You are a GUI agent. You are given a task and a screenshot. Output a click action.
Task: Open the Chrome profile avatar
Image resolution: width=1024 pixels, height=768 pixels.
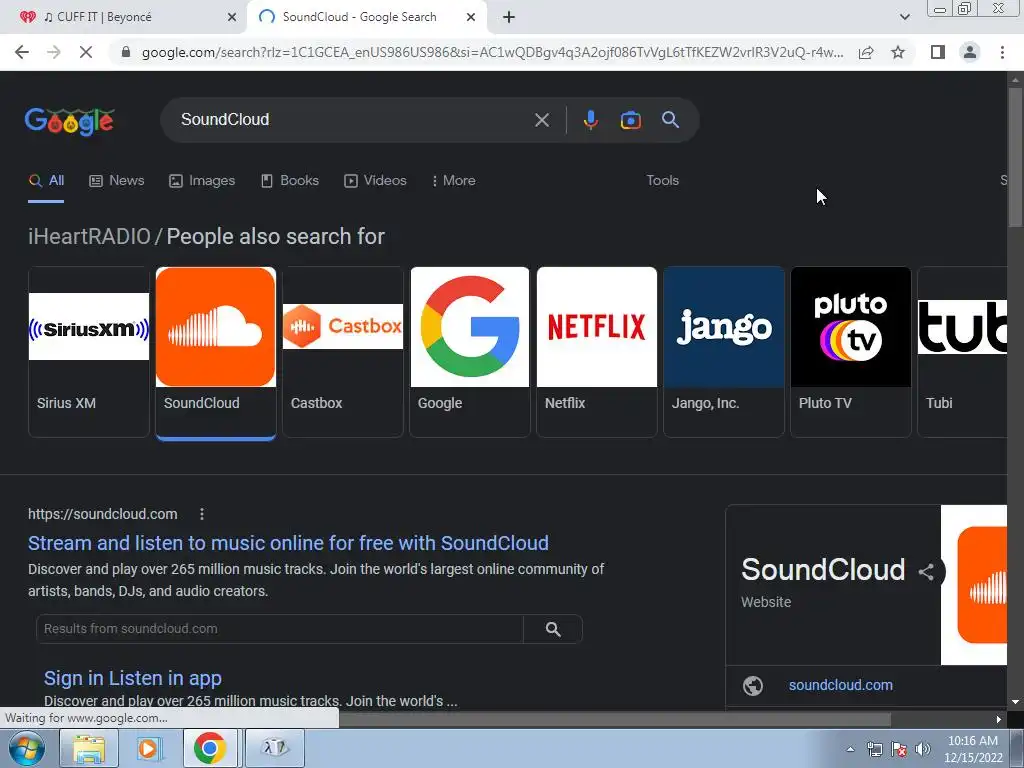[x=970, y=52]
